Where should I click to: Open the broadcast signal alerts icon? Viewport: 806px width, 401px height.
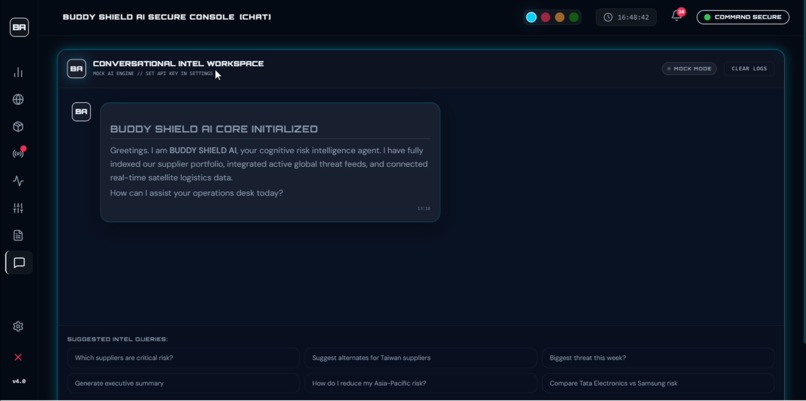[x=18, y=154]
